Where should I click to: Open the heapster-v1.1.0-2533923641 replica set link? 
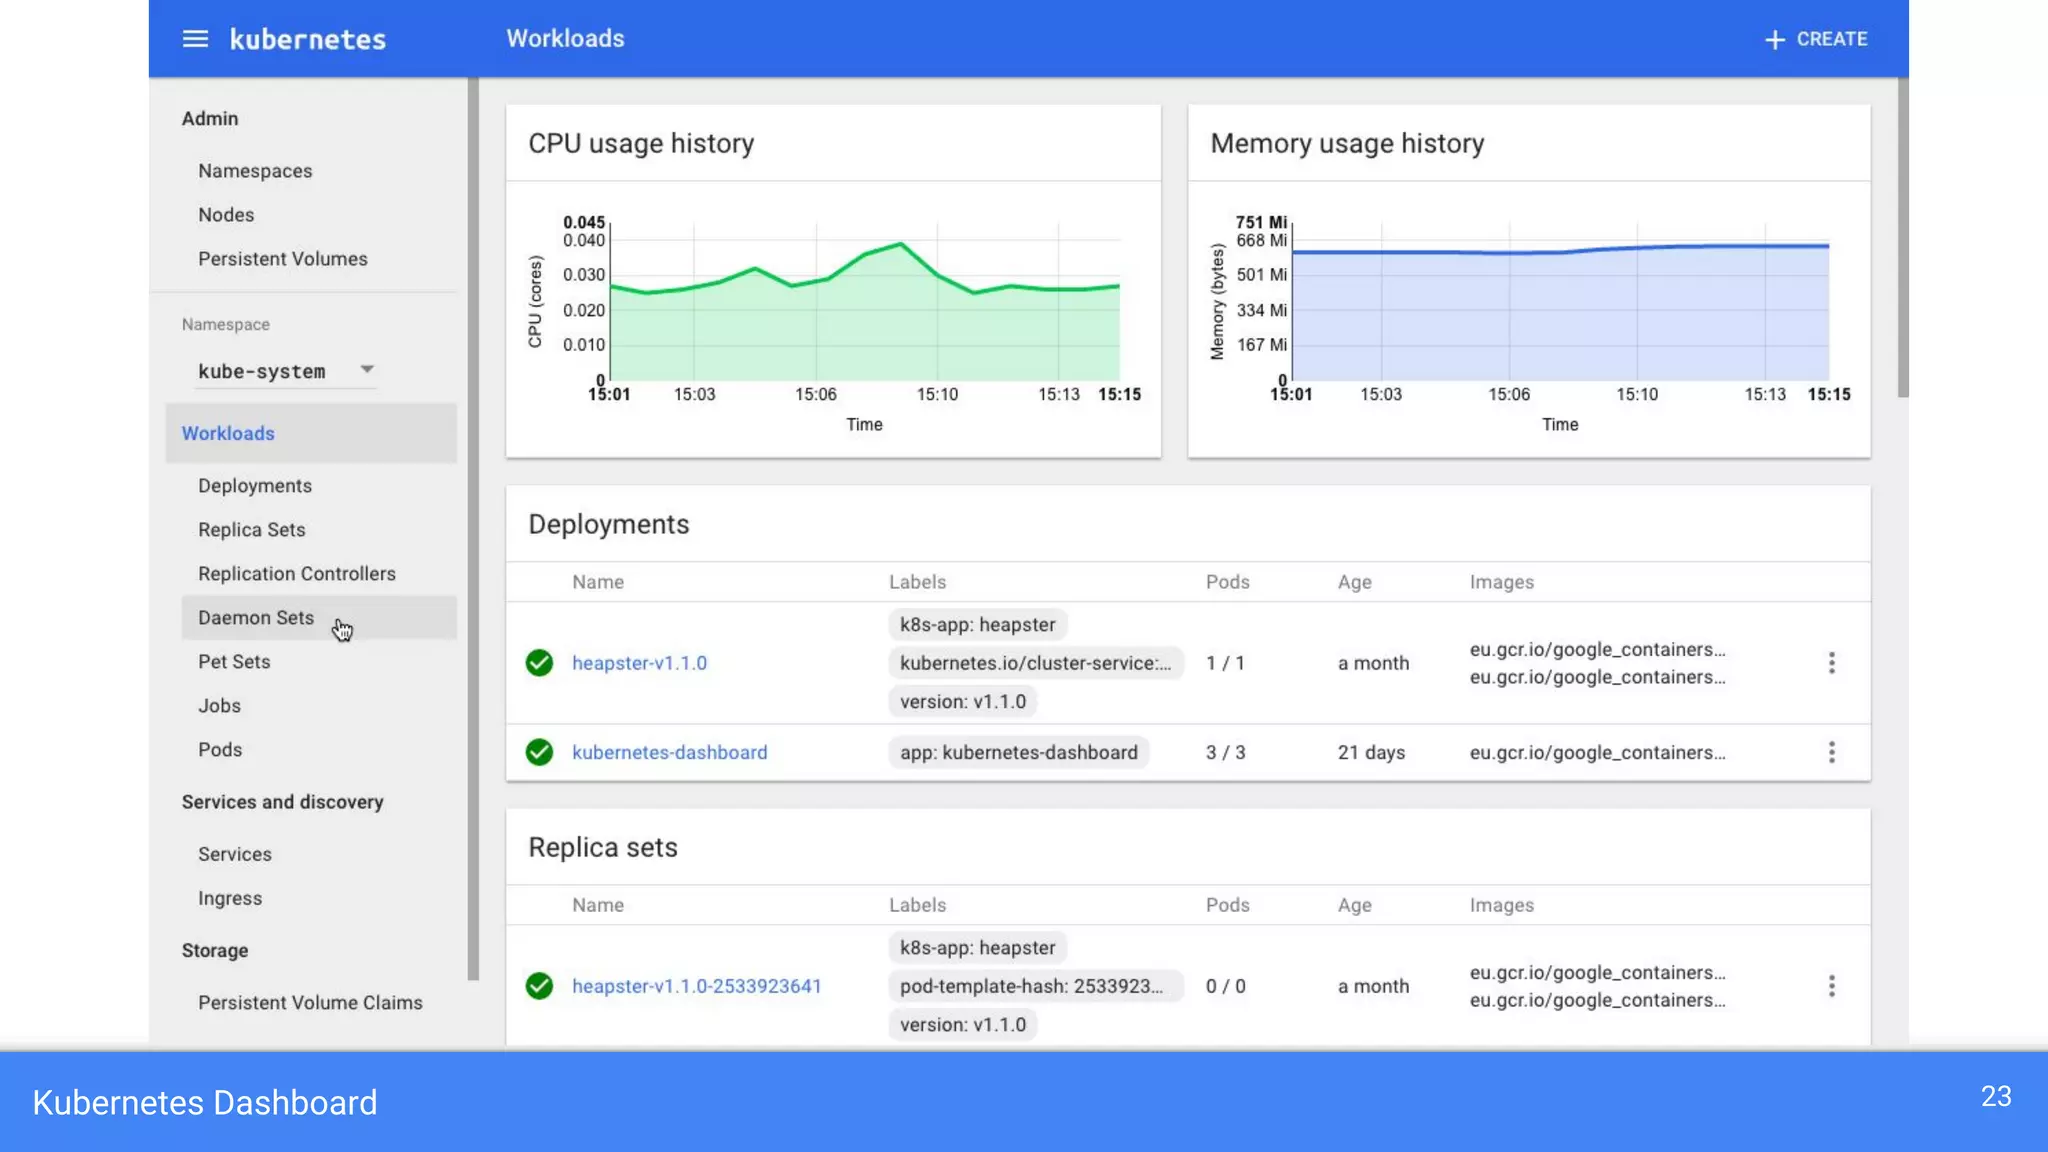[697, 986]
